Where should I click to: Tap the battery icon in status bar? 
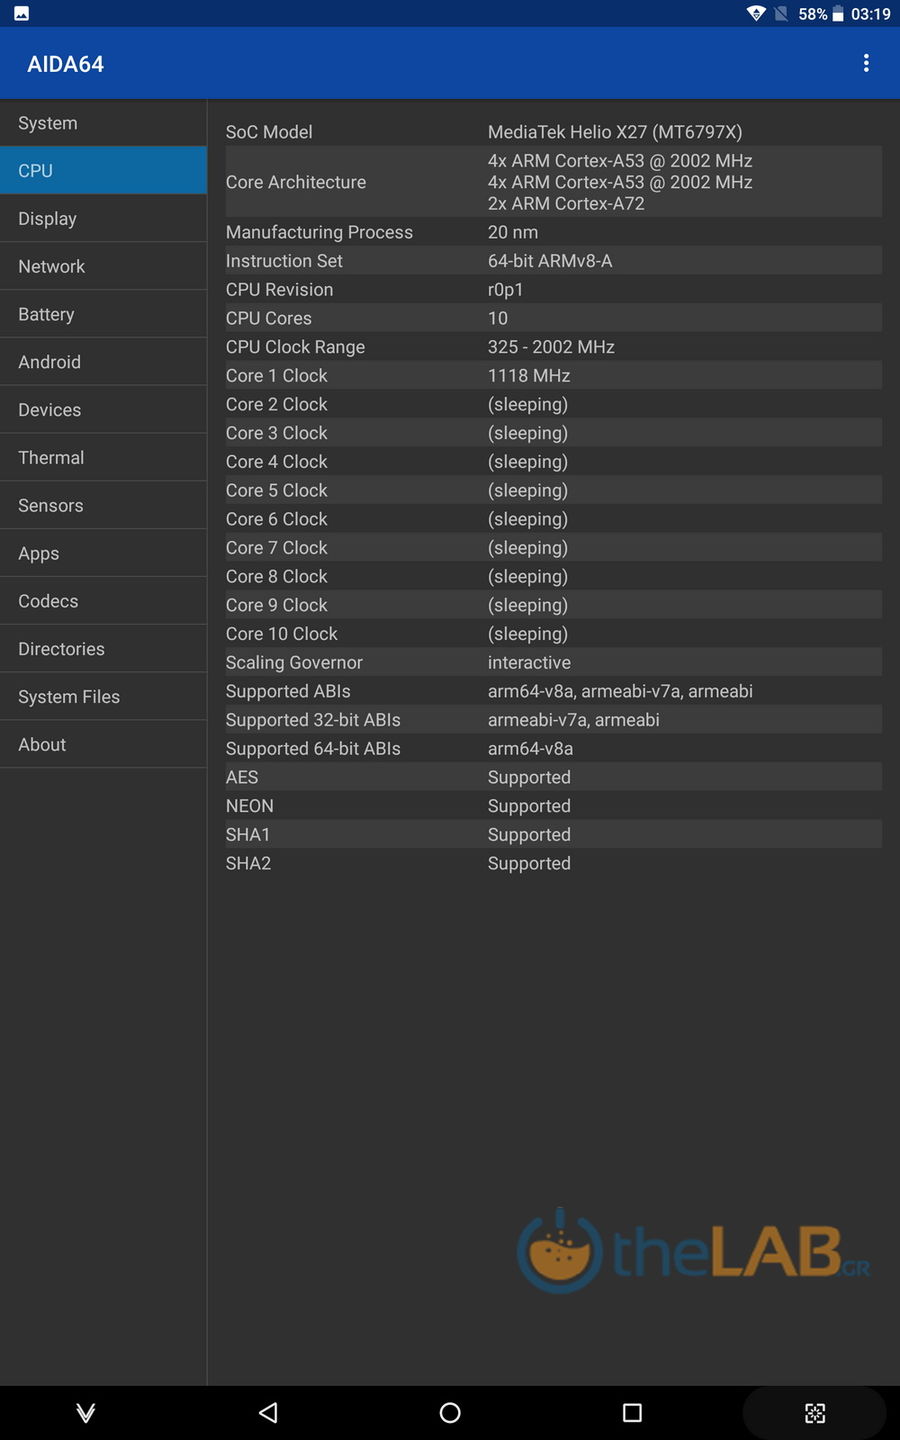point(838,14)
